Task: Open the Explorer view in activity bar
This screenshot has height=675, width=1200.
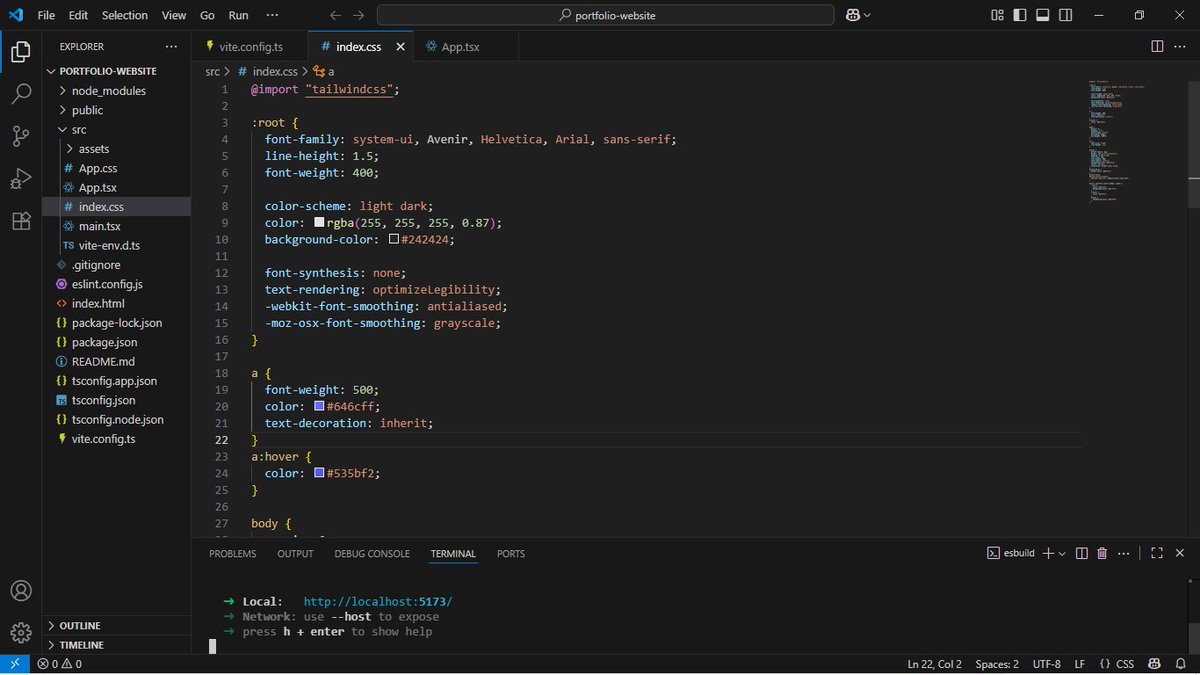Action: coord(20,52)
